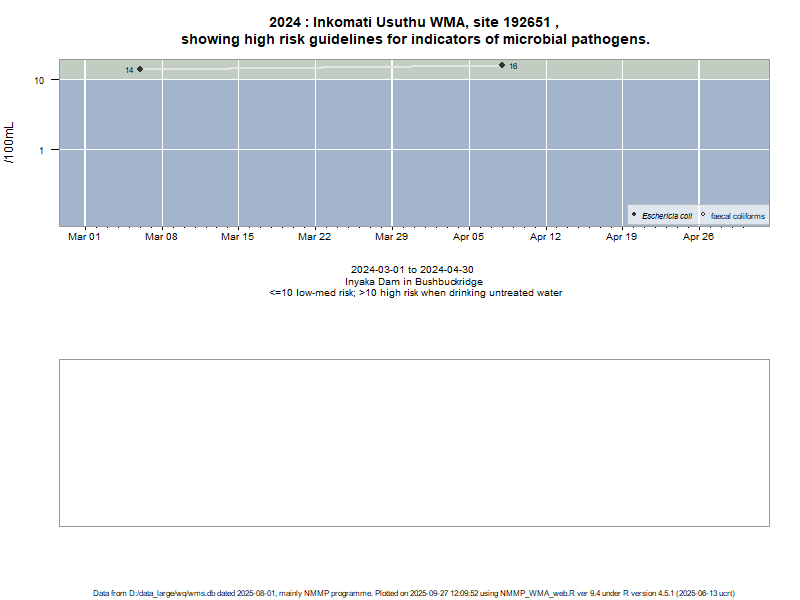Image resolution: width=800 pixels, height=600 pixels.
Task: Click the low-med risk guideline note
Action: (415, 293)
